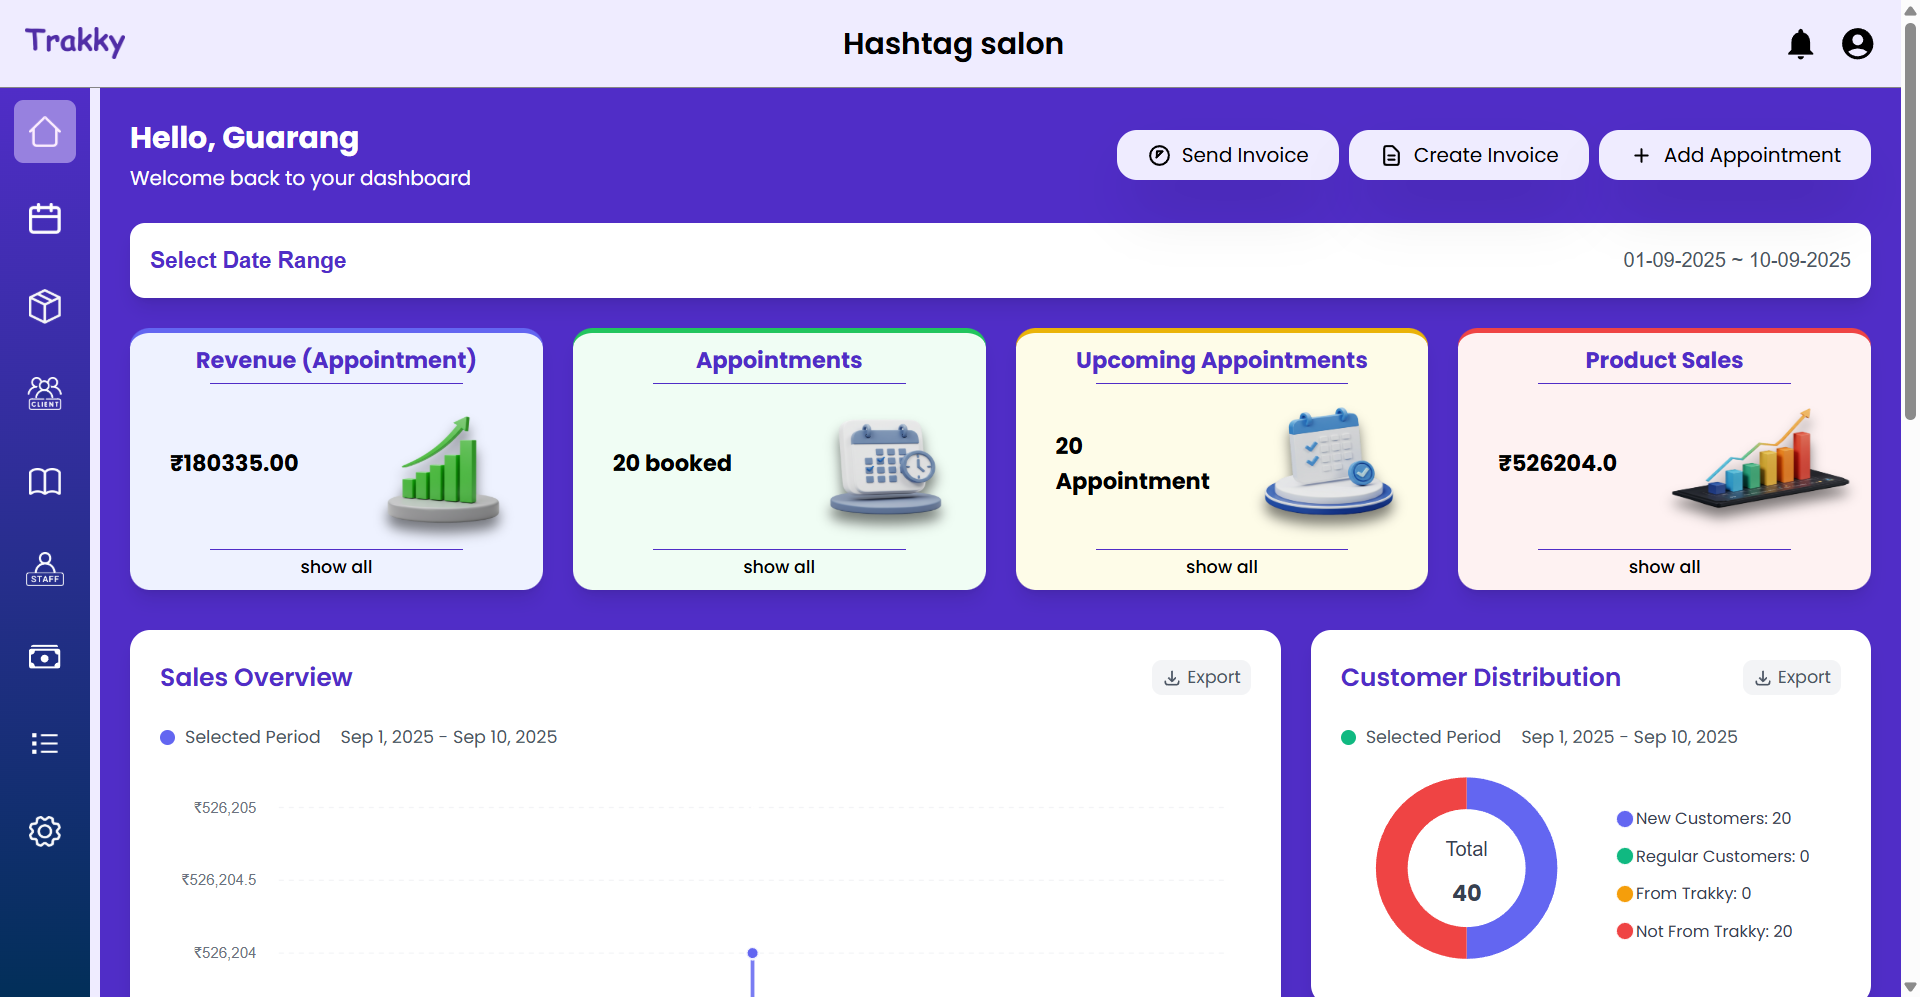Export the Customer Distribution chart

1791,678
